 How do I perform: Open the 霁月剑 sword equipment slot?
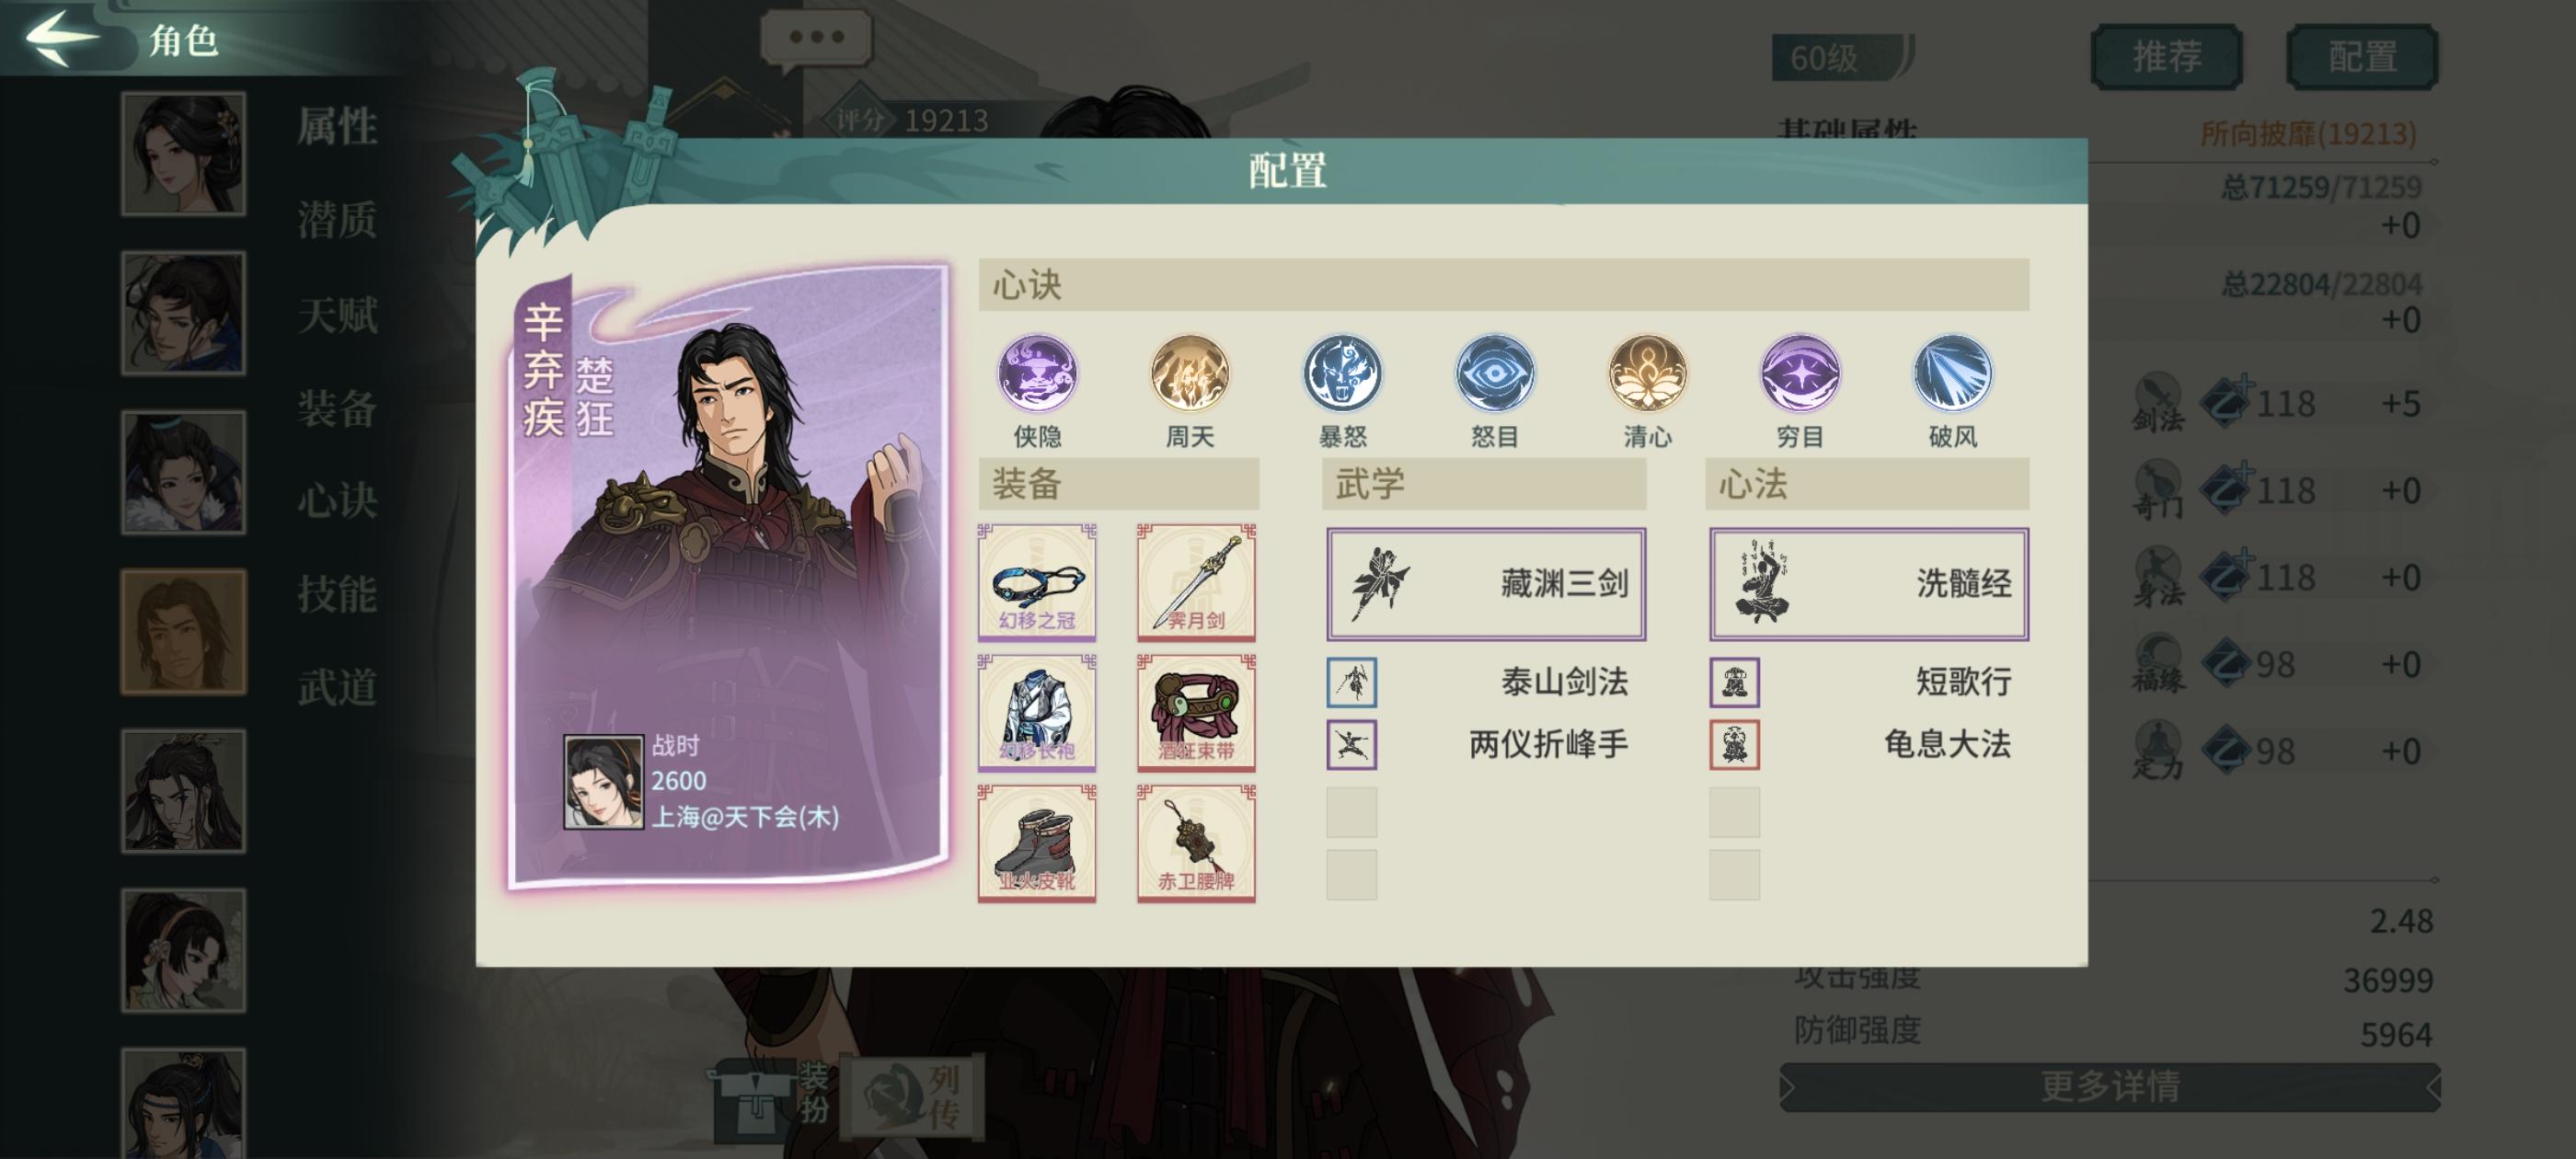(x=1196, y=582)
